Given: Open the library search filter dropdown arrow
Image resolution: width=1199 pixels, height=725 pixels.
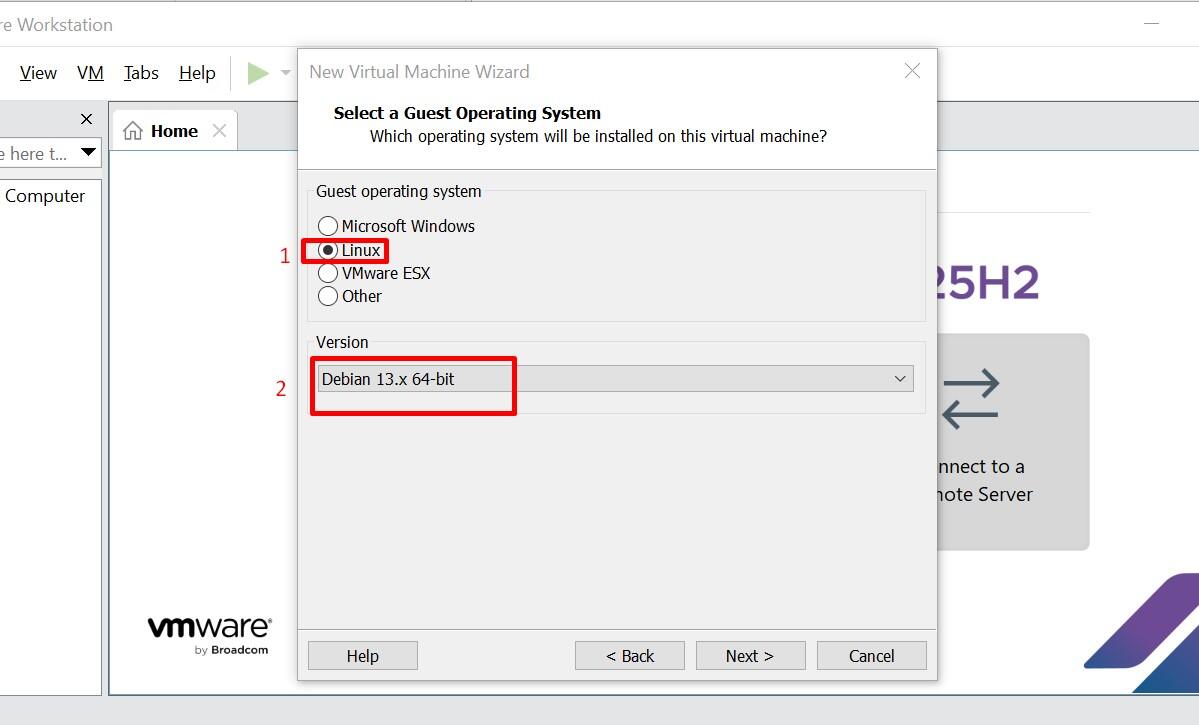Looking at the screenshot, I should [x=88, y=153].
